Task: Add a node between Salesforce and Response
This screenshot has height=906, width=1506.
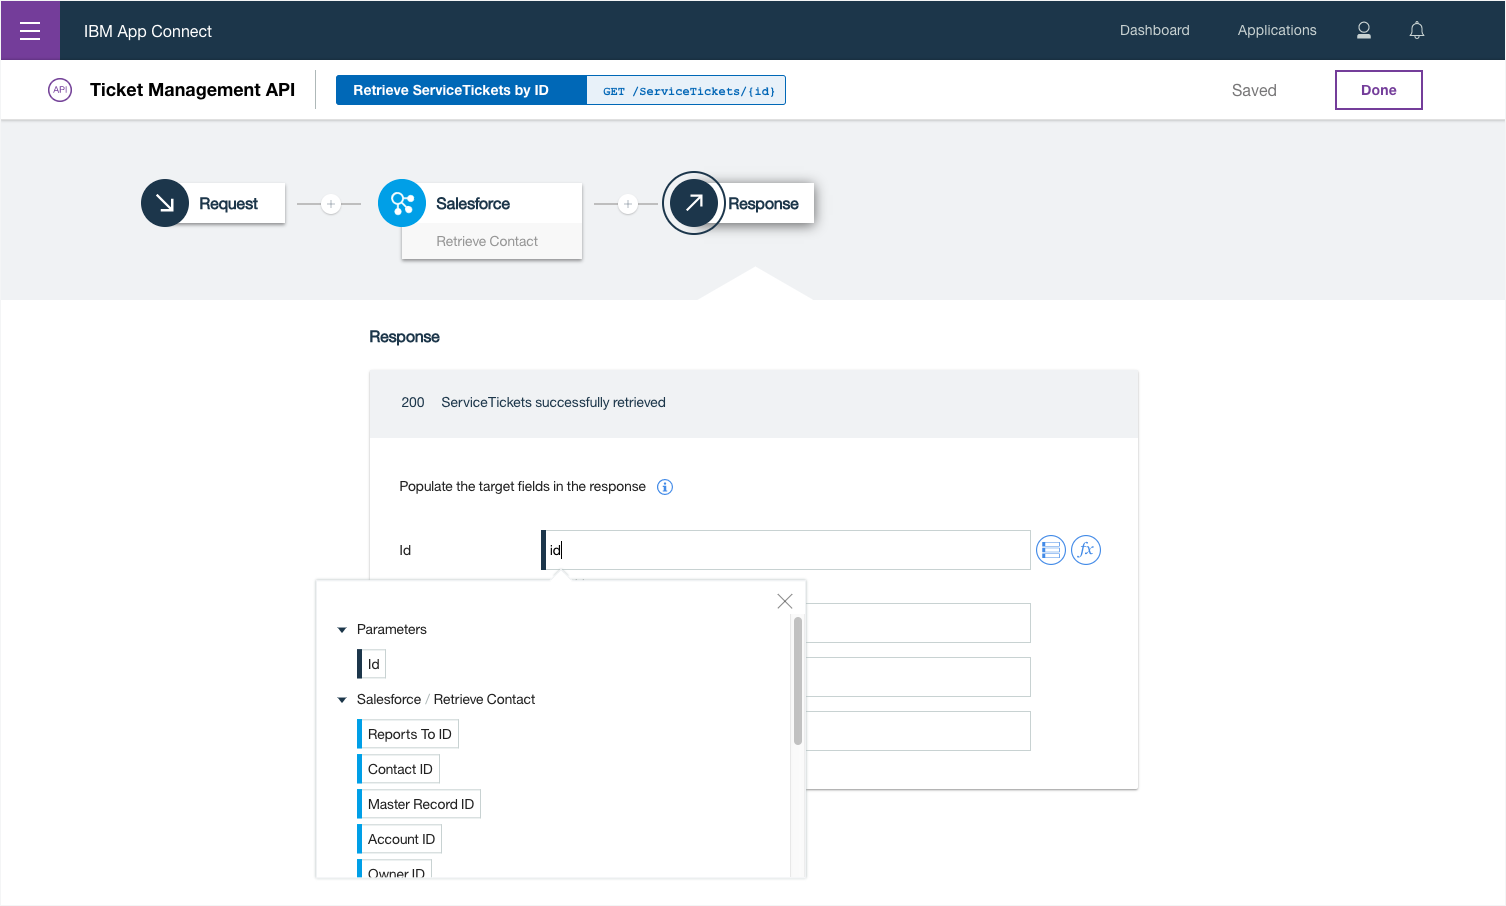Action: [x=628, y=204]
